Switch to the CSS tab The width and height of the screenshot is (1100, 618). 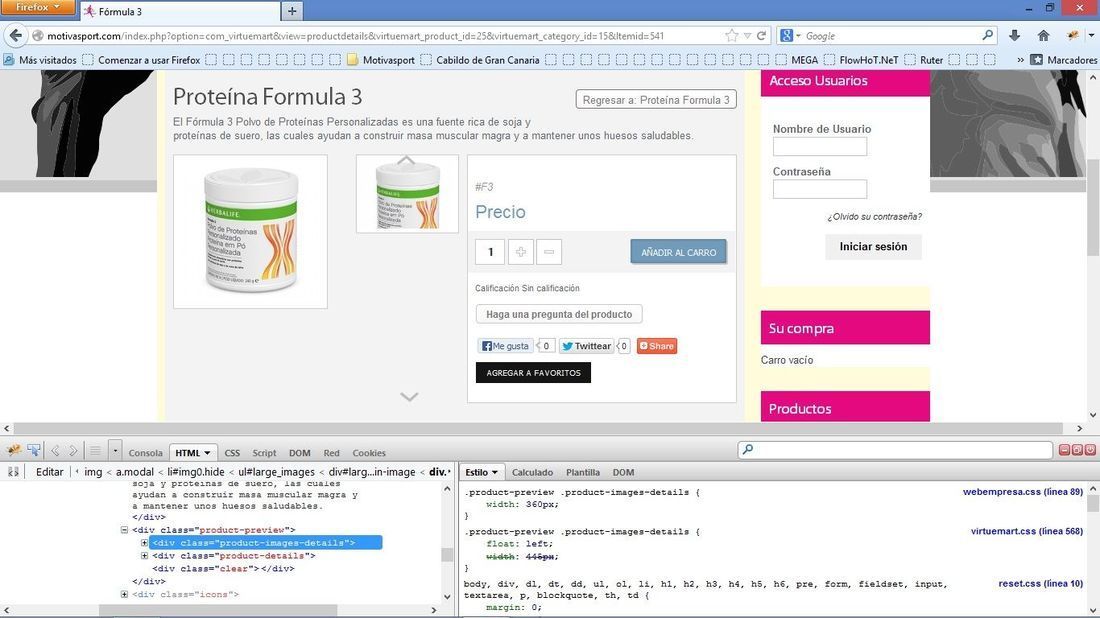[x=232, y=453]
